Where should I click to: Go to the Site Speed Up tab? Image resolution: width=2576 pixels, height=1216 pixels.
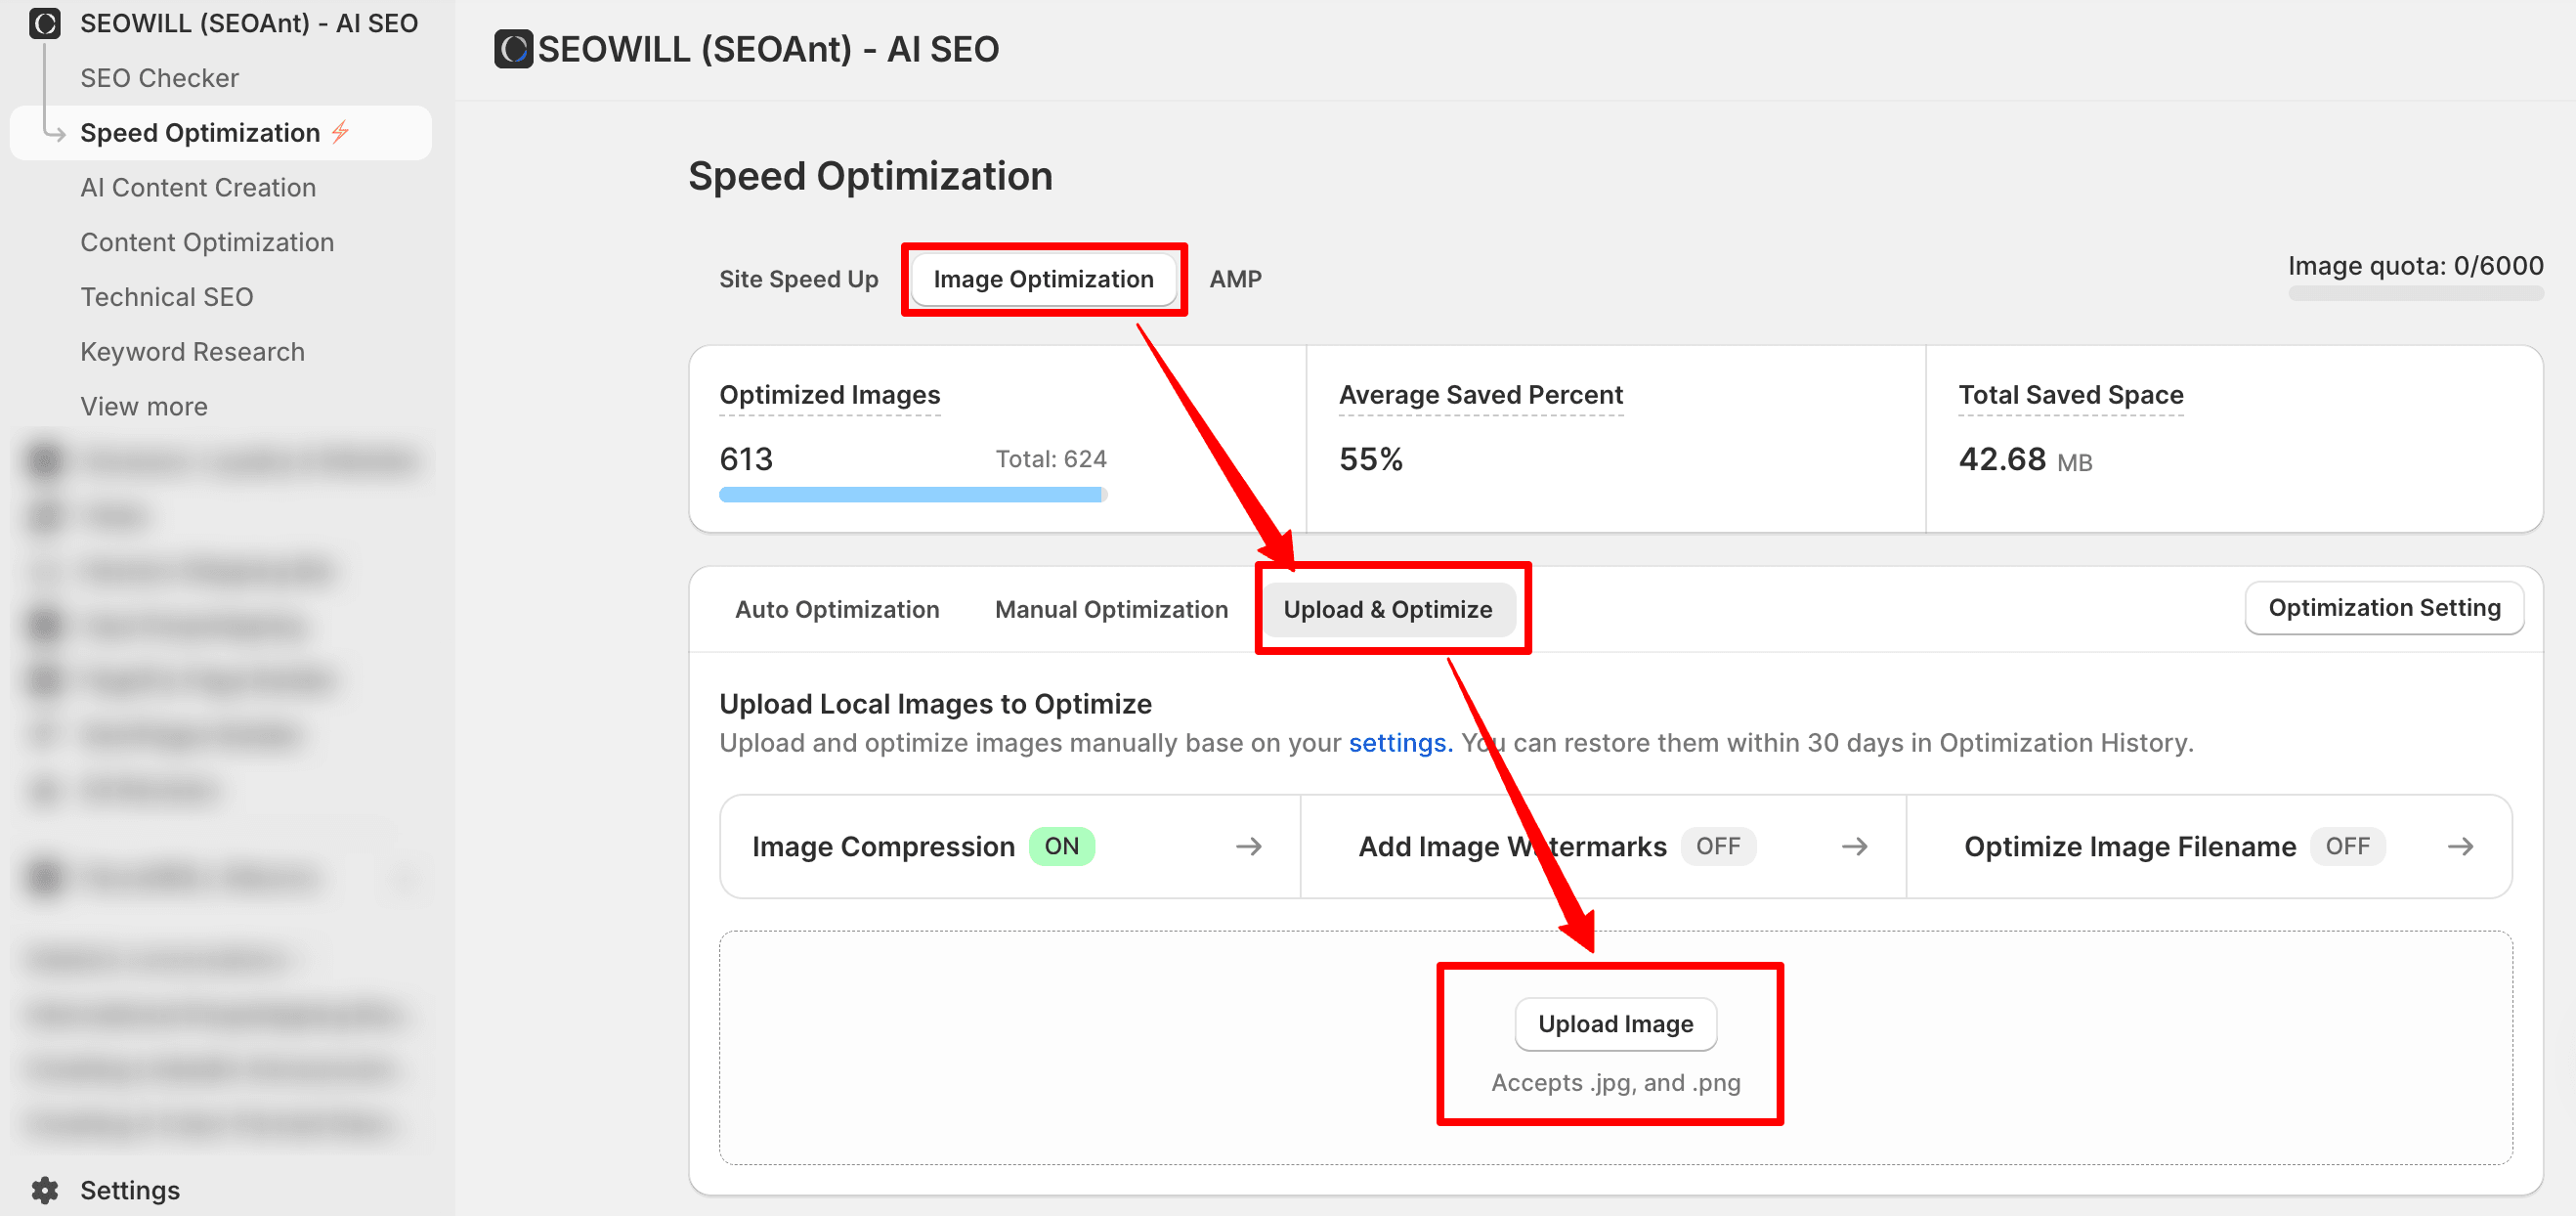798,279
